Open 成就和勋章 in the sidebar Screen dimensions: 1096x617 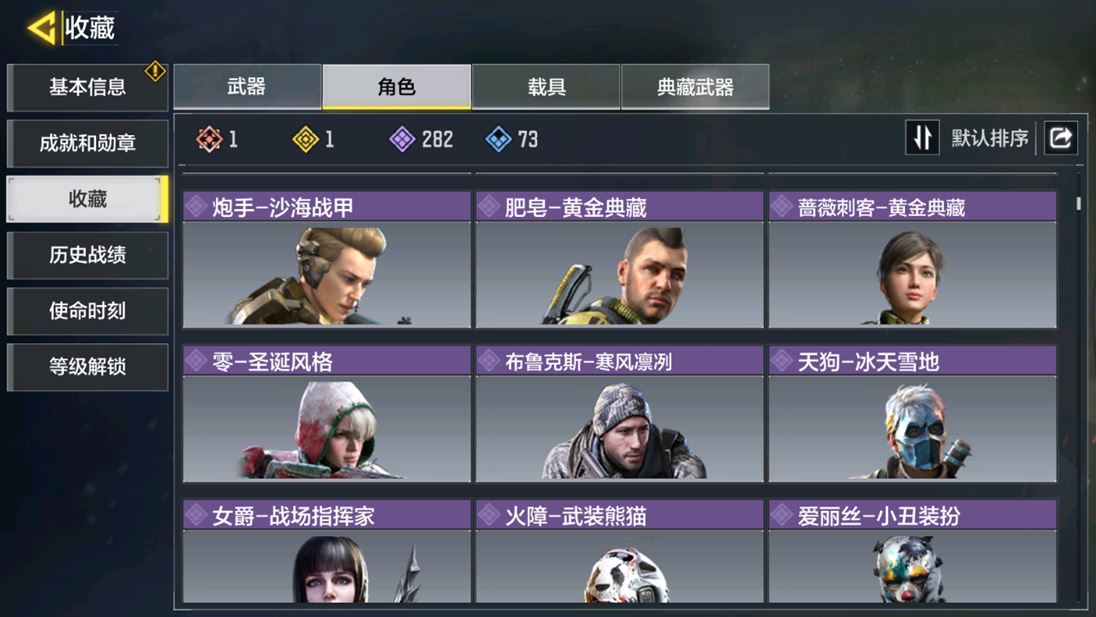click(x=87, y=143)
